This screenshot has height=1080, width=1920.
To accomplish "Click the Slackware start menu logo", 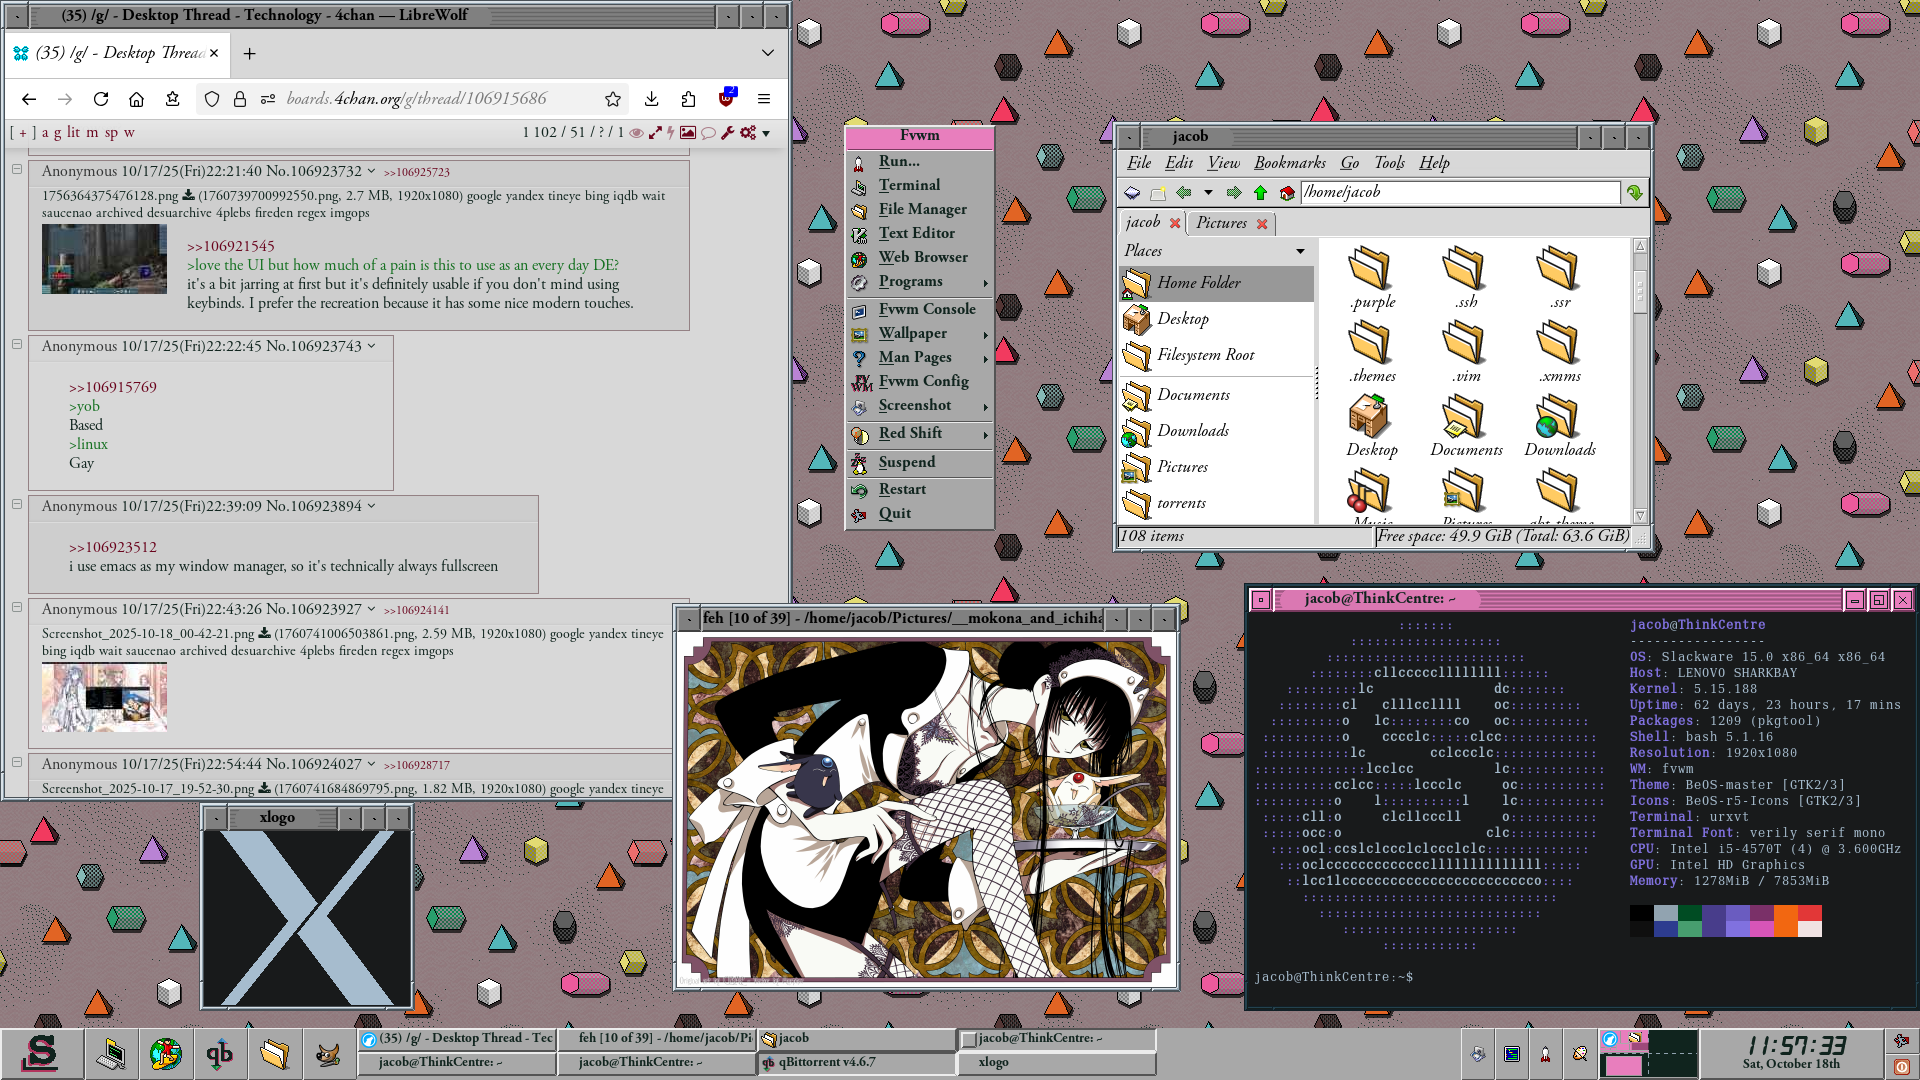I will coord(41,1054).
